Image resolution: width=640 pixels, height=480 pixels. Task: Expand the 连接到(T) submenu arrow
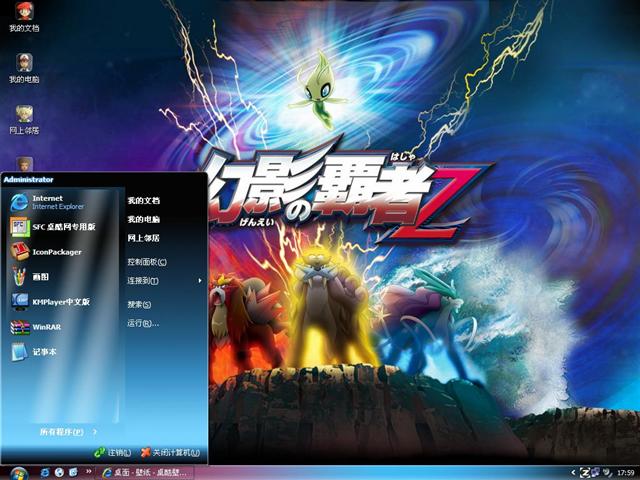coord(200,280)
